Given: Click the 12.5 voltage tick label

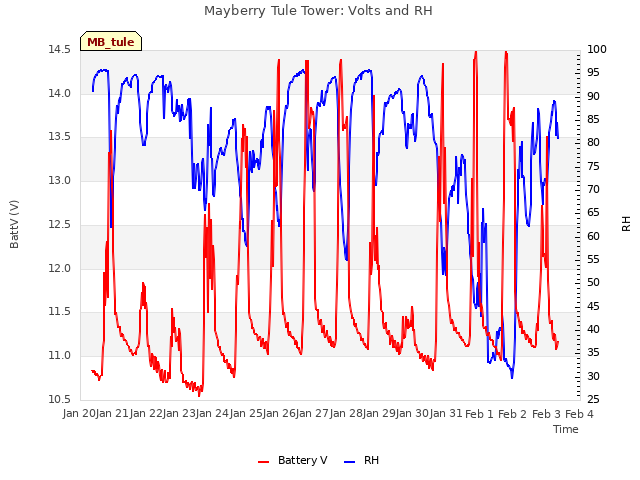Looking at the screenshot, I should [60, 224].
